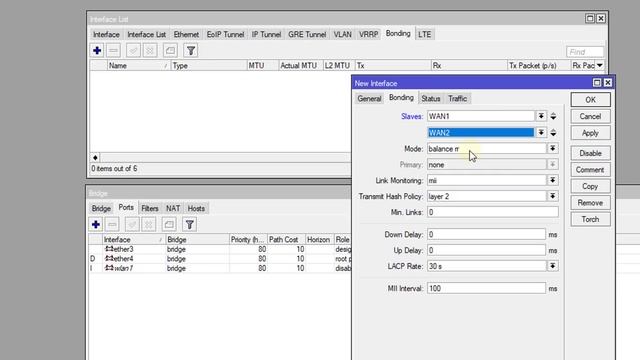Click the Remove button
The height and width of the screenshot is (360, 640).
[590, 203]
